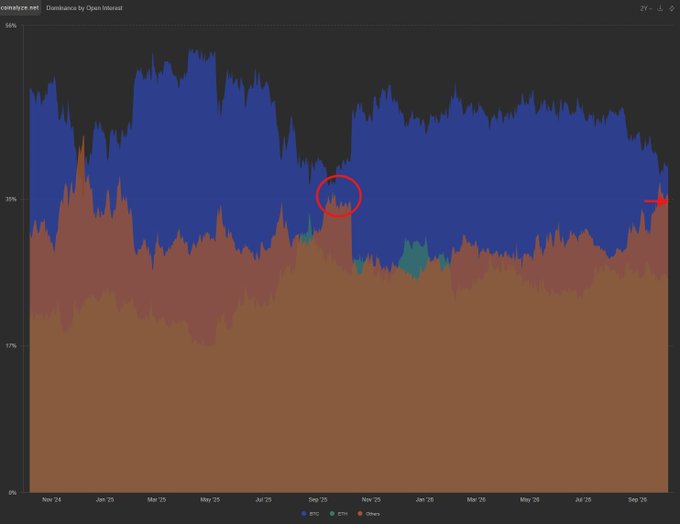Image resolution: width=680 pixels, height=524 pixels.
Task: Toggle BTC series in the legend
Action: click(x=310, y=514)
